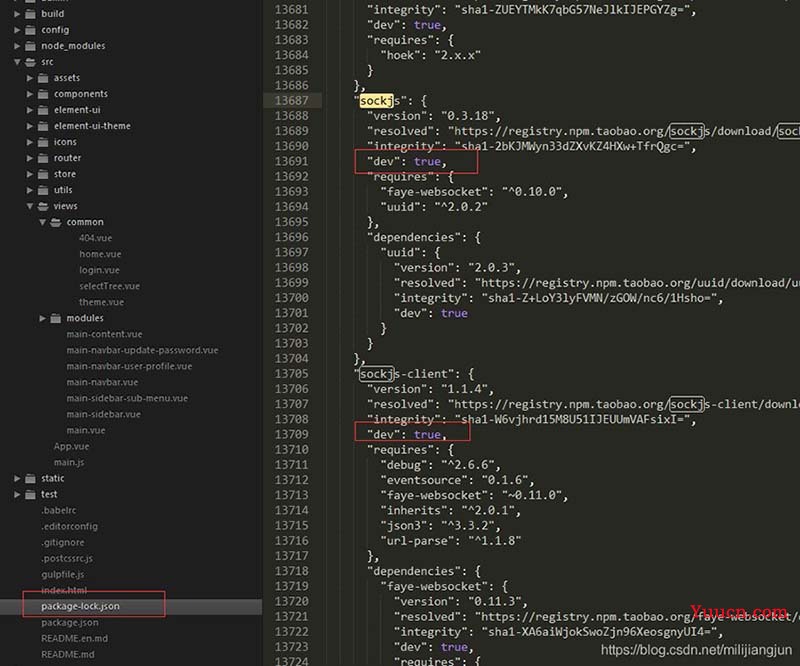Click the build folder icon
The width and height of the screenshot is (800, 666).
[31, 14]
